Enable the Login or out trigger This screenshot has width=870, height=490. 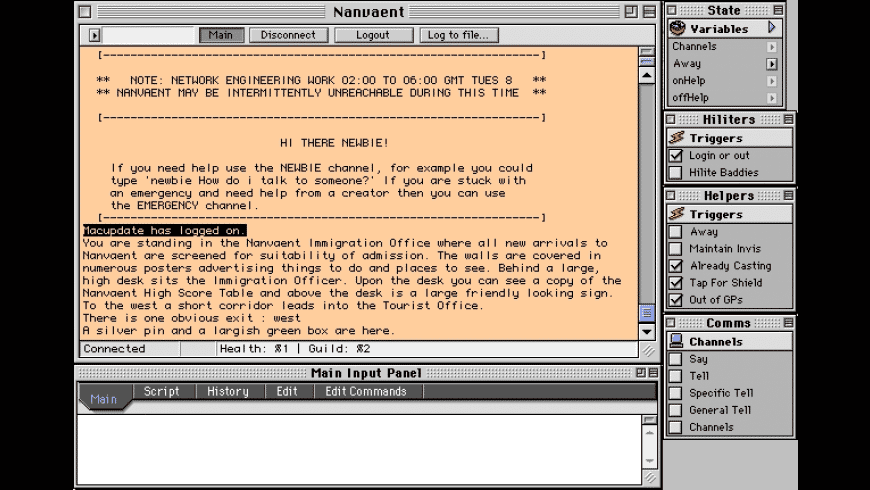point(675,156)
